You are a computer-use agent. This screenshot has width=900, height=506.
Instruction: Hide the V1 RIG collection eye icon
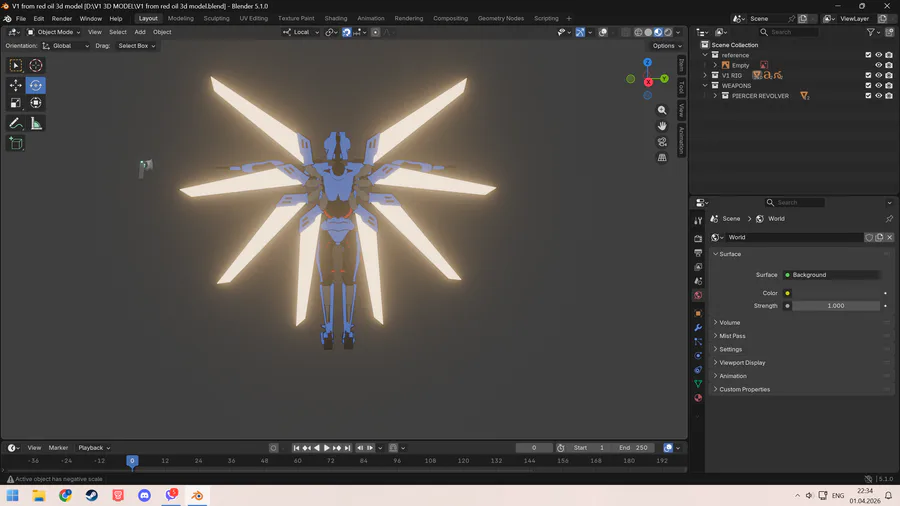click(x=878, y=75)
